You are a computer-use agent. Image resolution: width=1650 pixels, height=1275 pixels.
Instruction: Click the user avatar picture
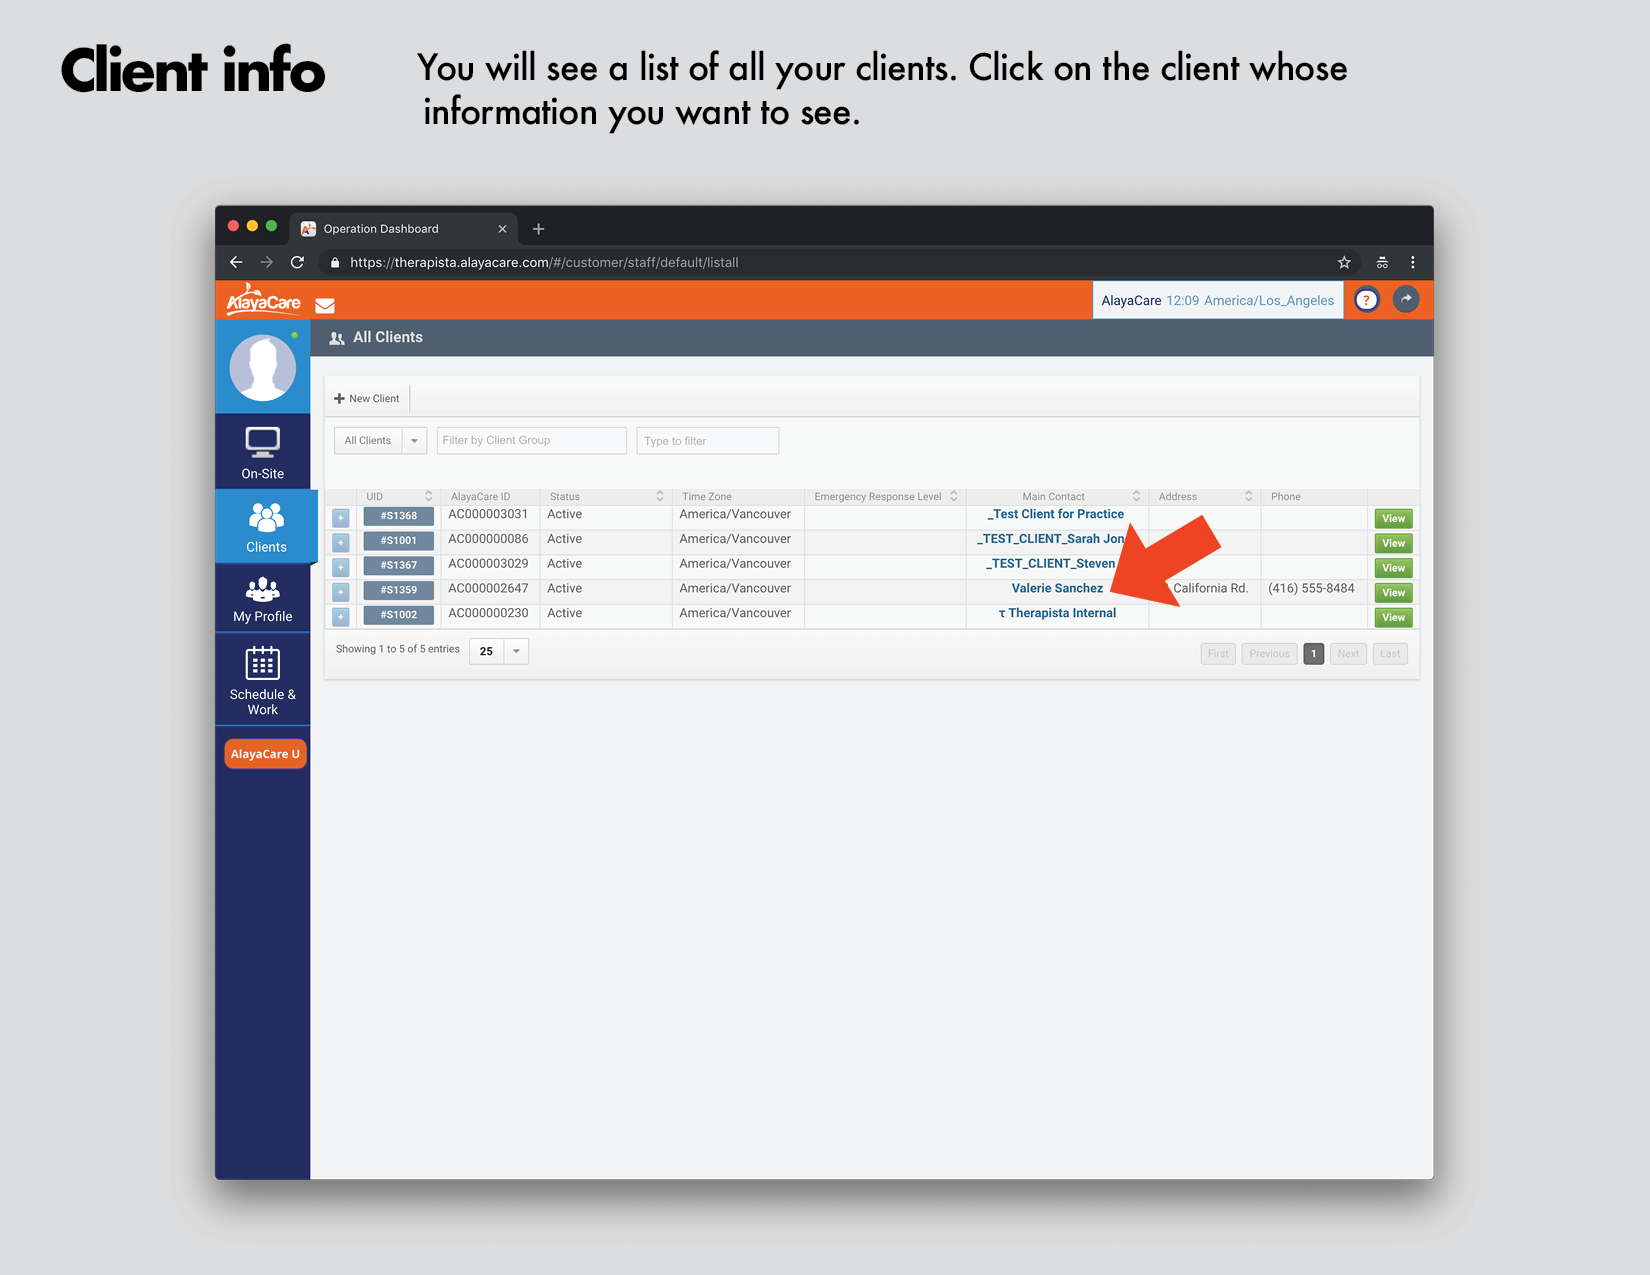(x=263, y=367)
